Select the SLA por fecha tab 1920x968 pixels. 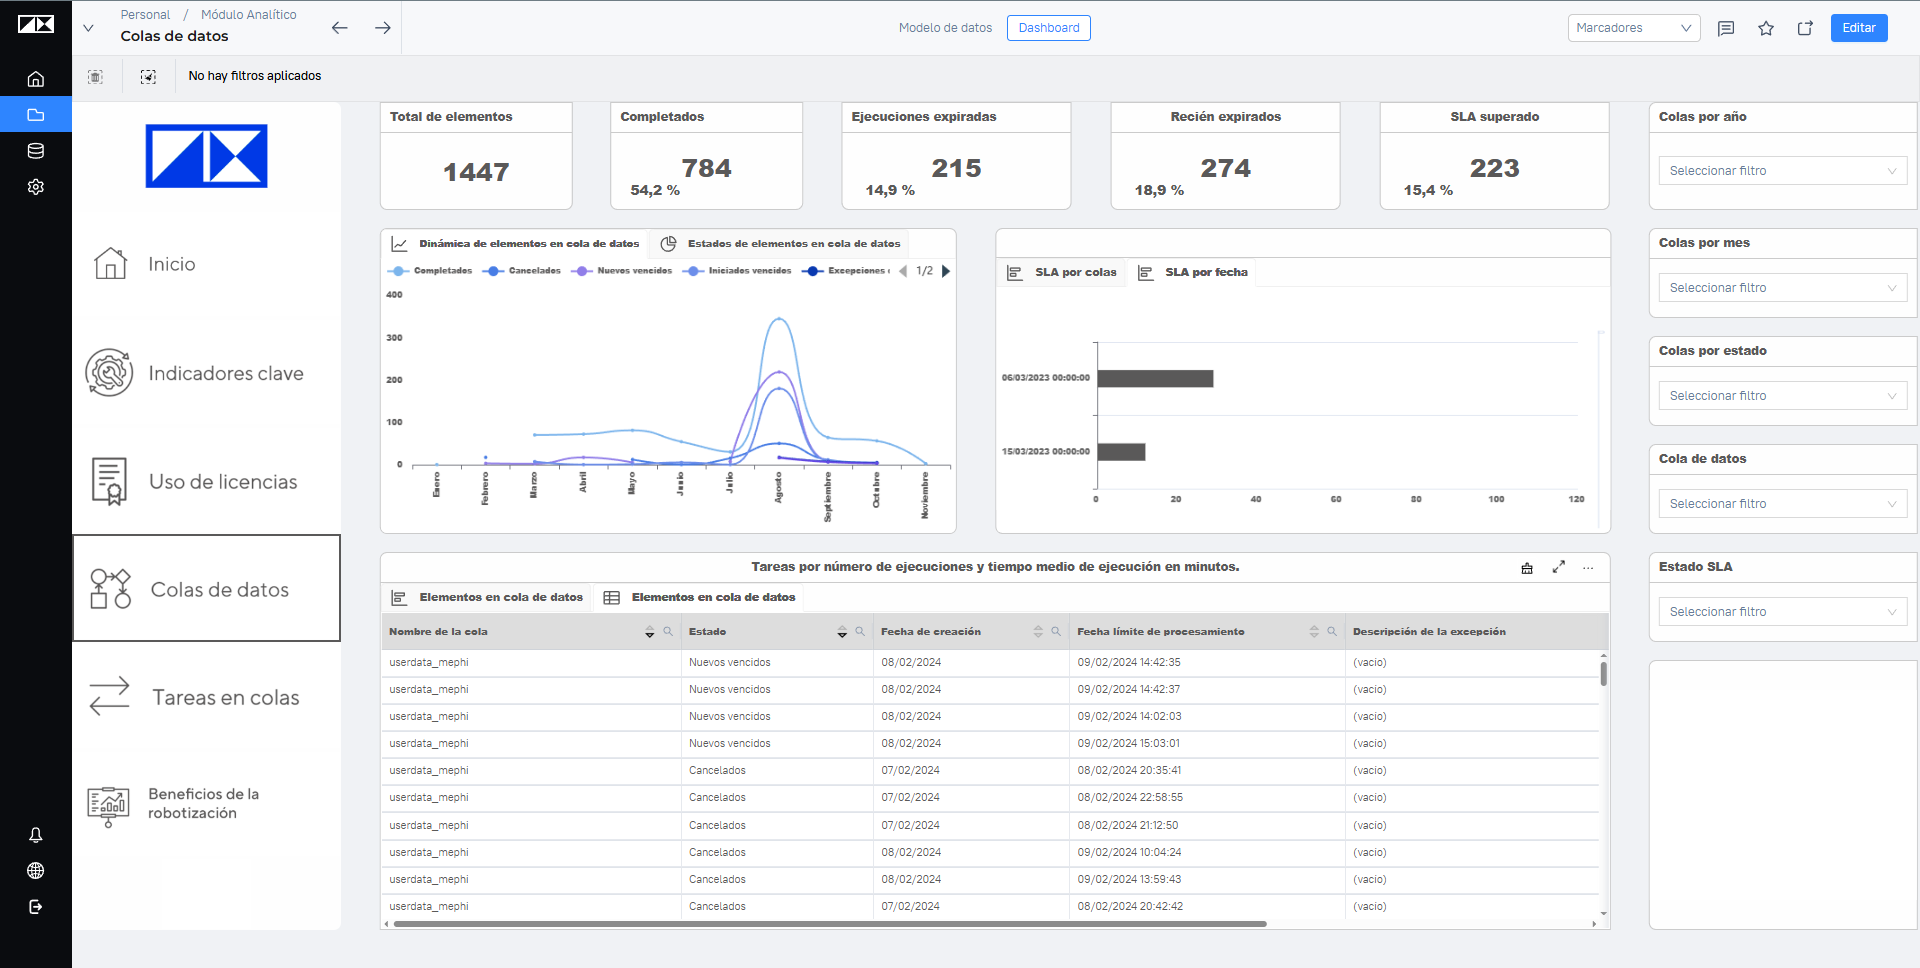click(x=1193, y=272)
